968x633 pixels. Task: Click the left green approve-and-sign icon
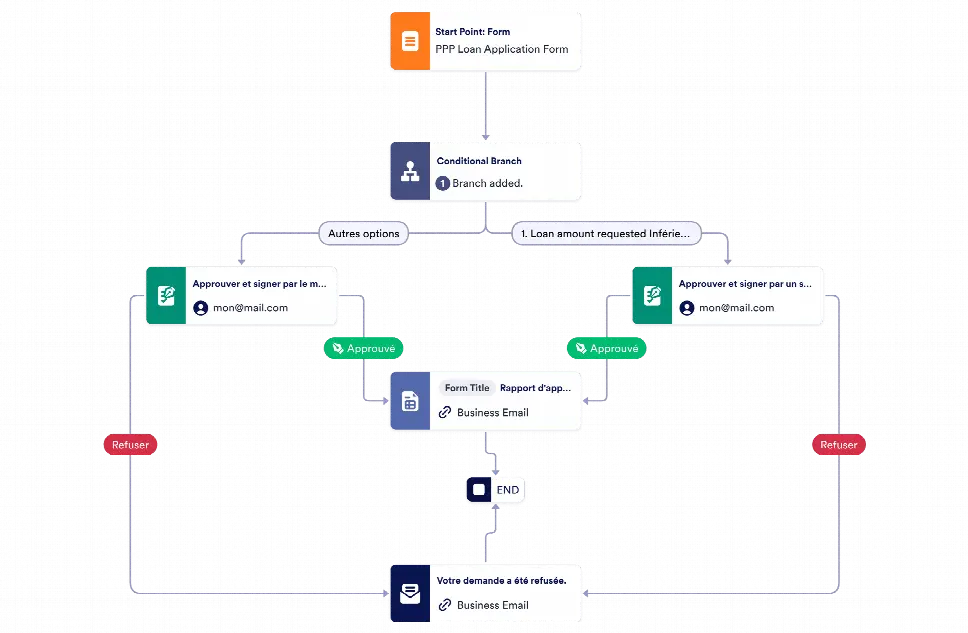point(166,295)
